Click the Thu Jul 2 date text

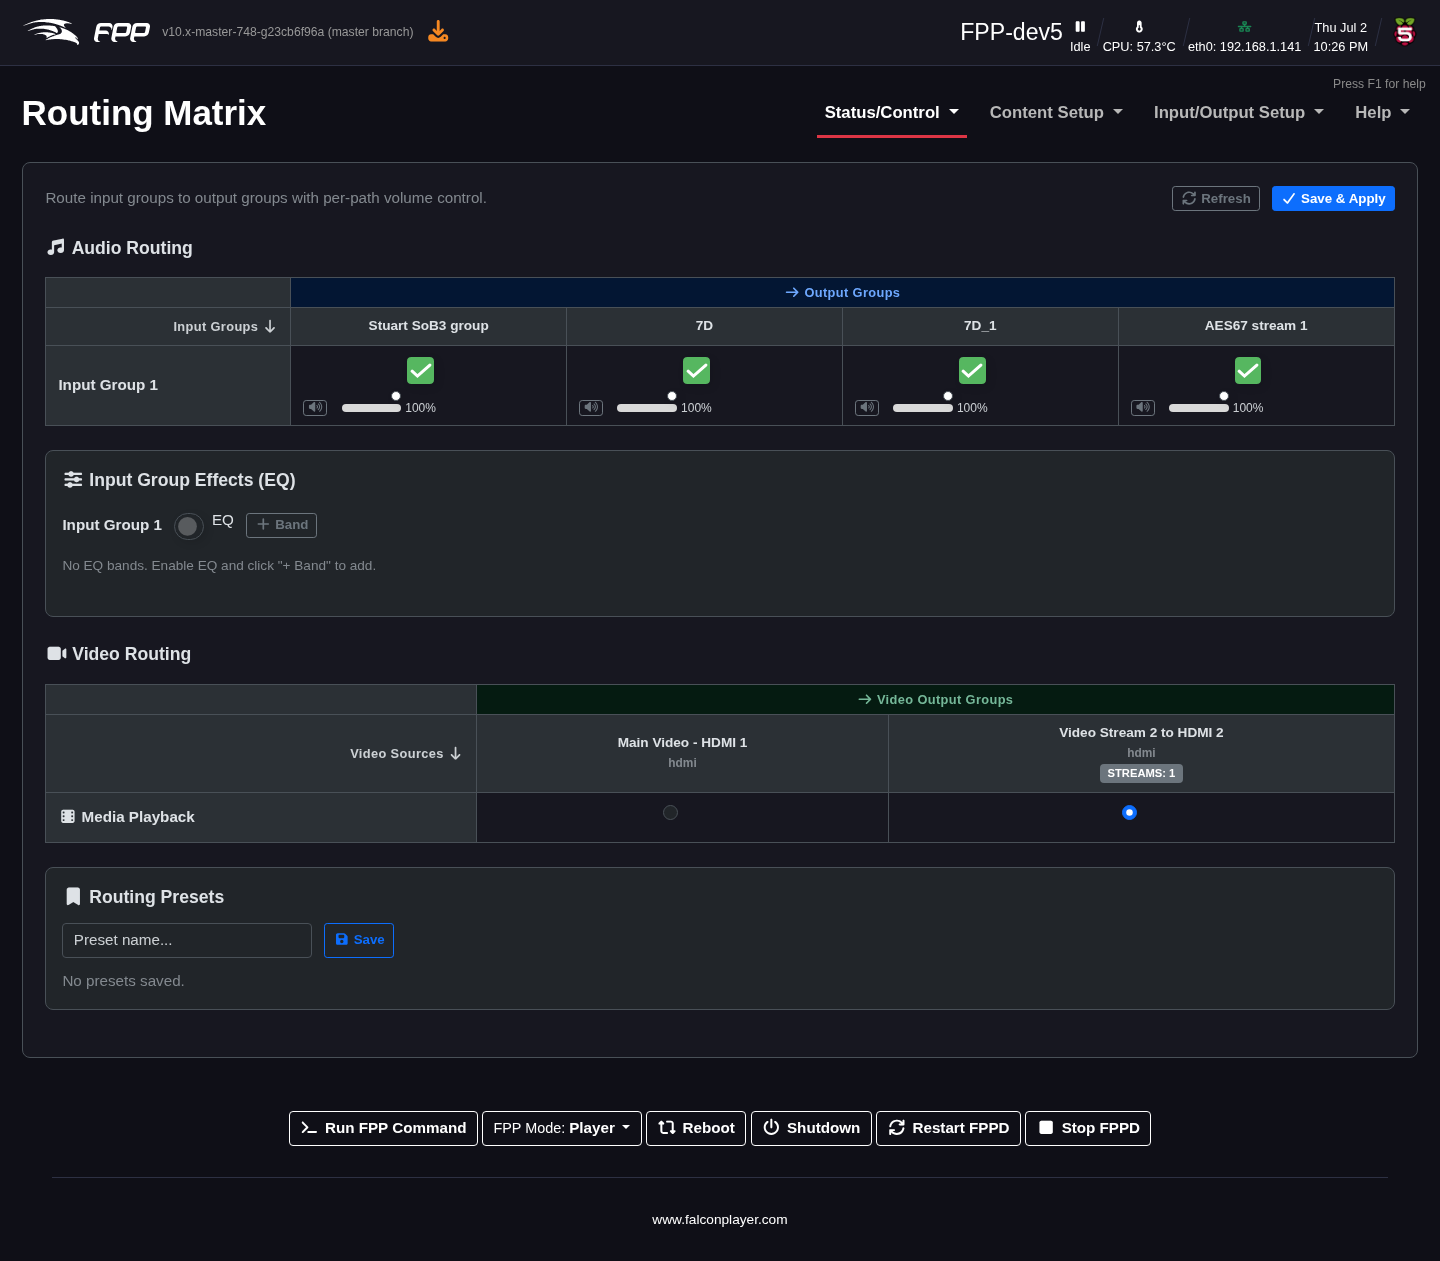1341,28
